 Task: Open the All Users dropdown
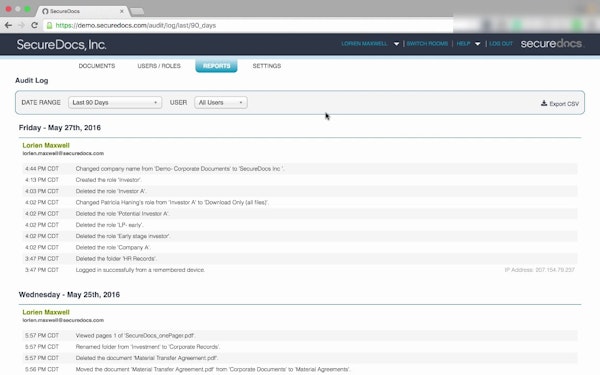click(221, 103)
